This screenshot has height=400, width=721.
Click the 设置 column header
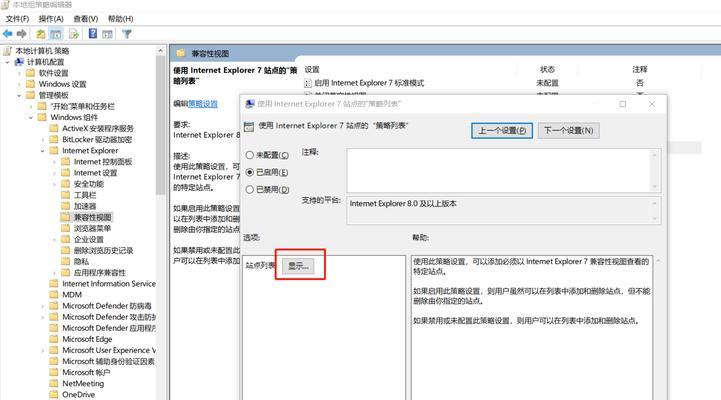click(312, 69)
